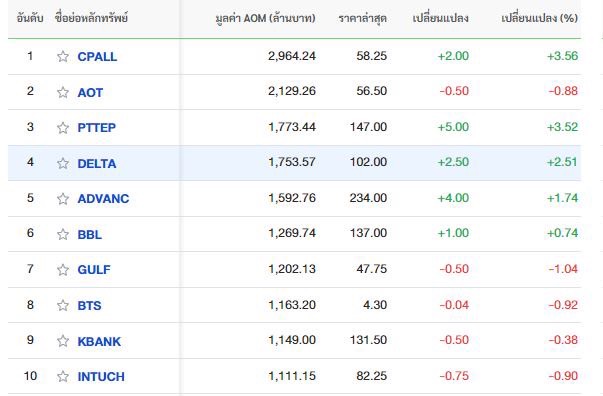This screenshot has height=396, width=603.
Task: Open the KBANK symbol page
Action: pyautogui.click(x=99, y=341)
